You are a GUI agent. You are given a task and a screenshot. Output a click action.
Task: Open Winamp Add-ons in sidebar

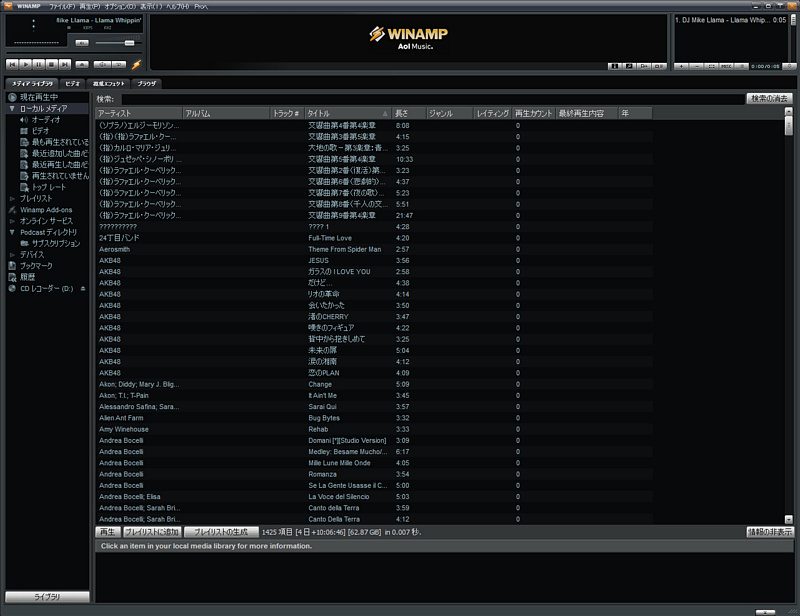click(x=46, y=210)
